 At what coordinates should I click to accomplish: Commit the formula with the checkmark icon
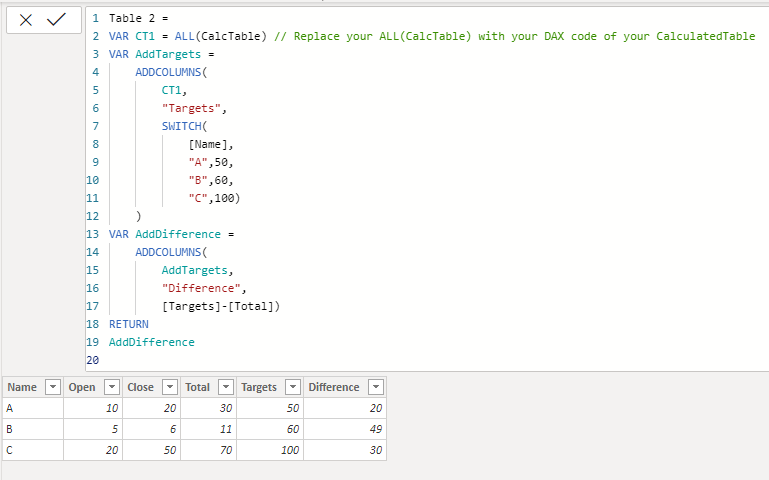[x=56, y=20]
